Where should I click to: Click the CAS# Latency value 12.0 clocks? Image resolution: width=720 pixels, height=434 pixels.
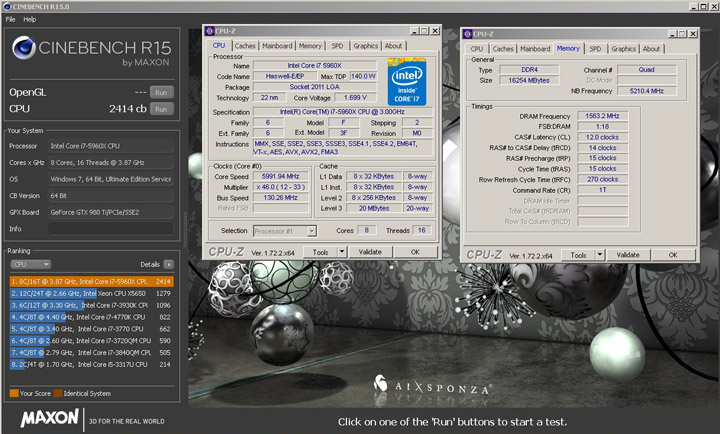tap(602, 137)
